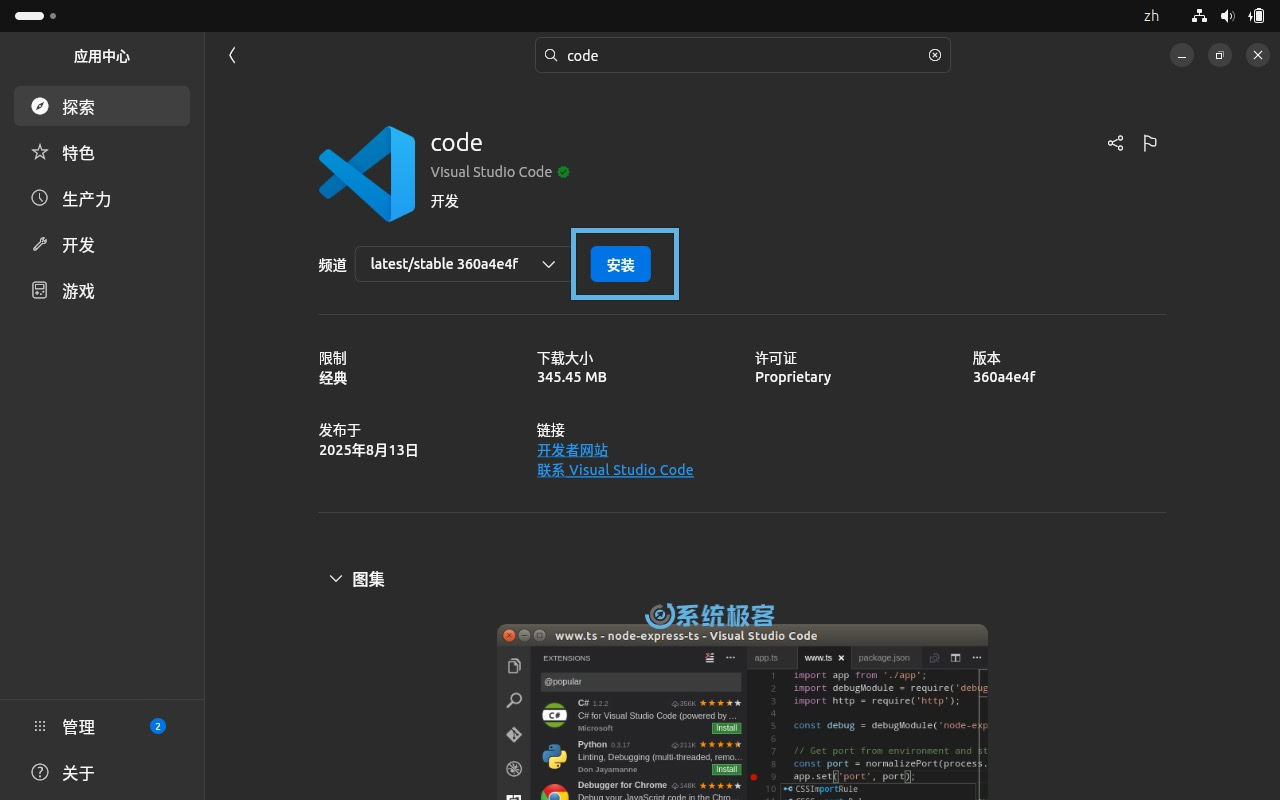Click the star icon beside 特色

[x=40, y=152]
